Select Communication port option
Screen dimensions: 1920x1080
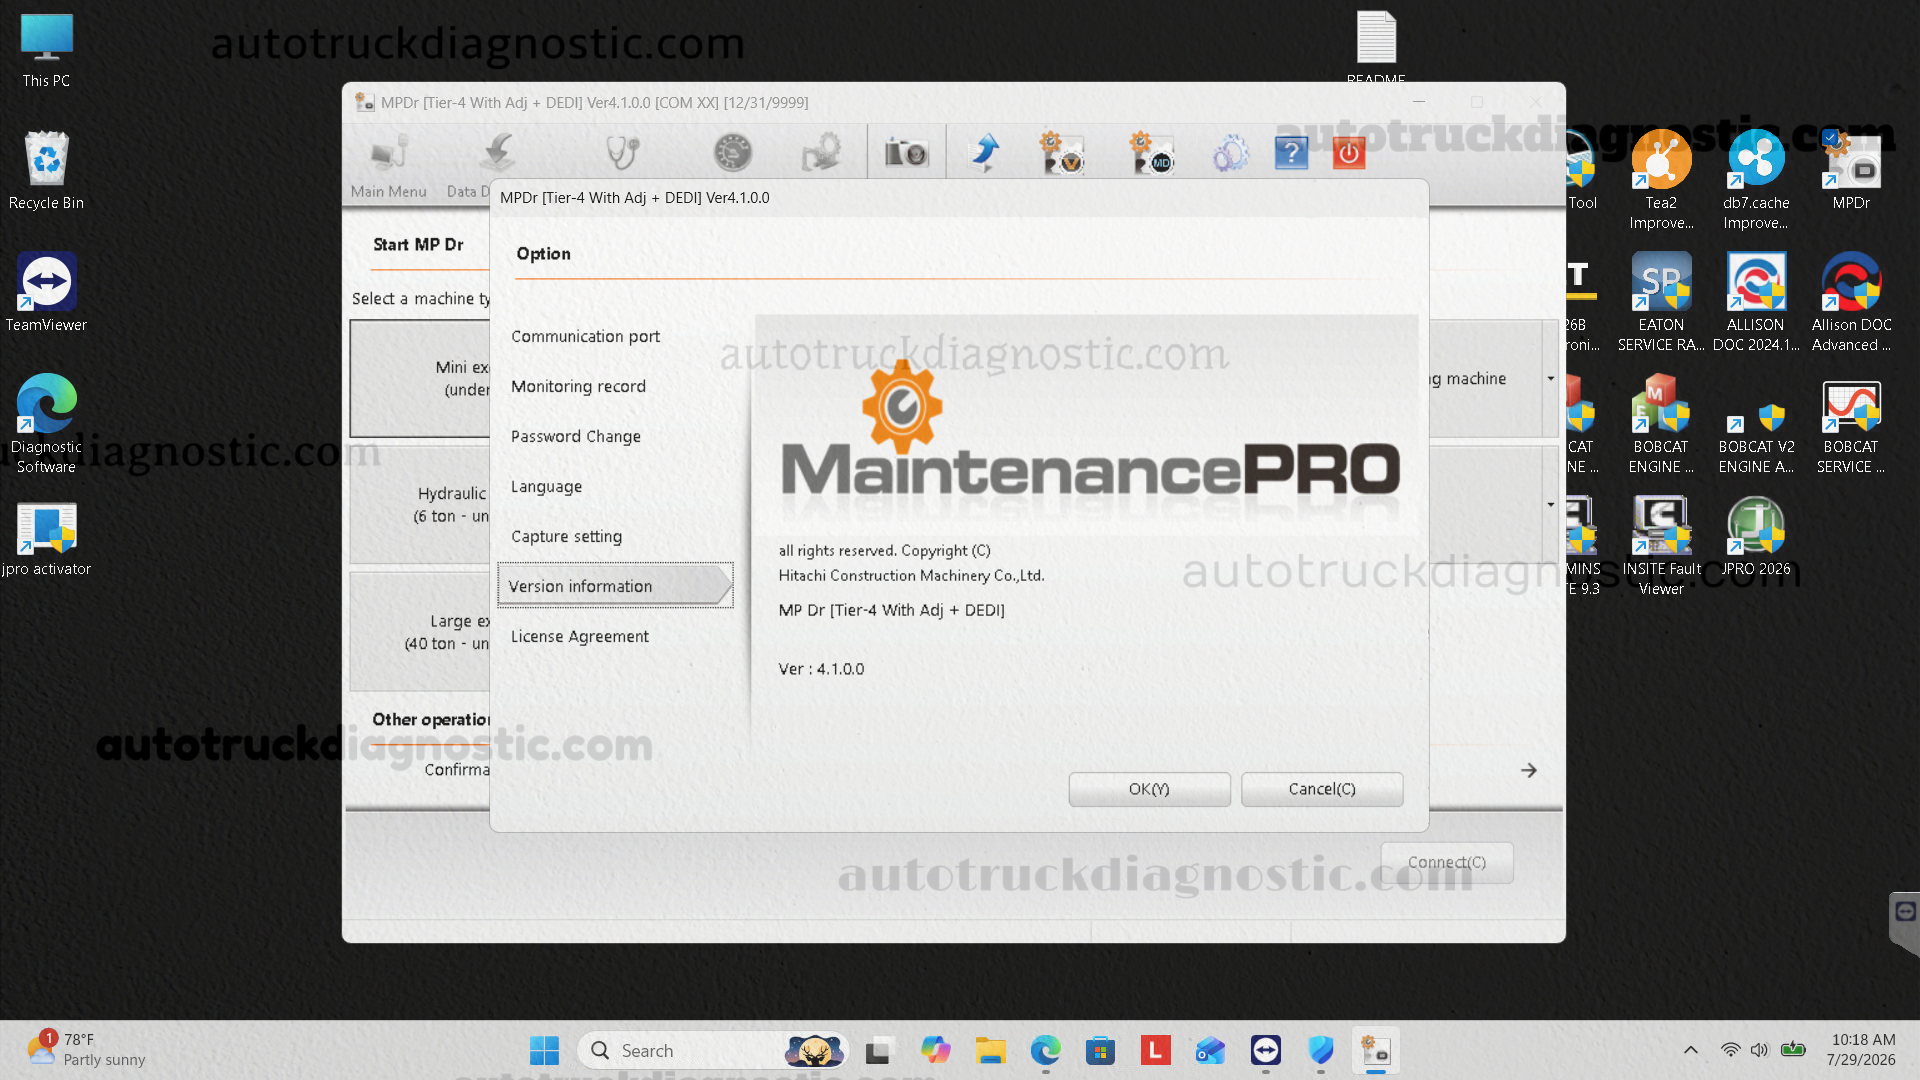[x=585, y=336]
